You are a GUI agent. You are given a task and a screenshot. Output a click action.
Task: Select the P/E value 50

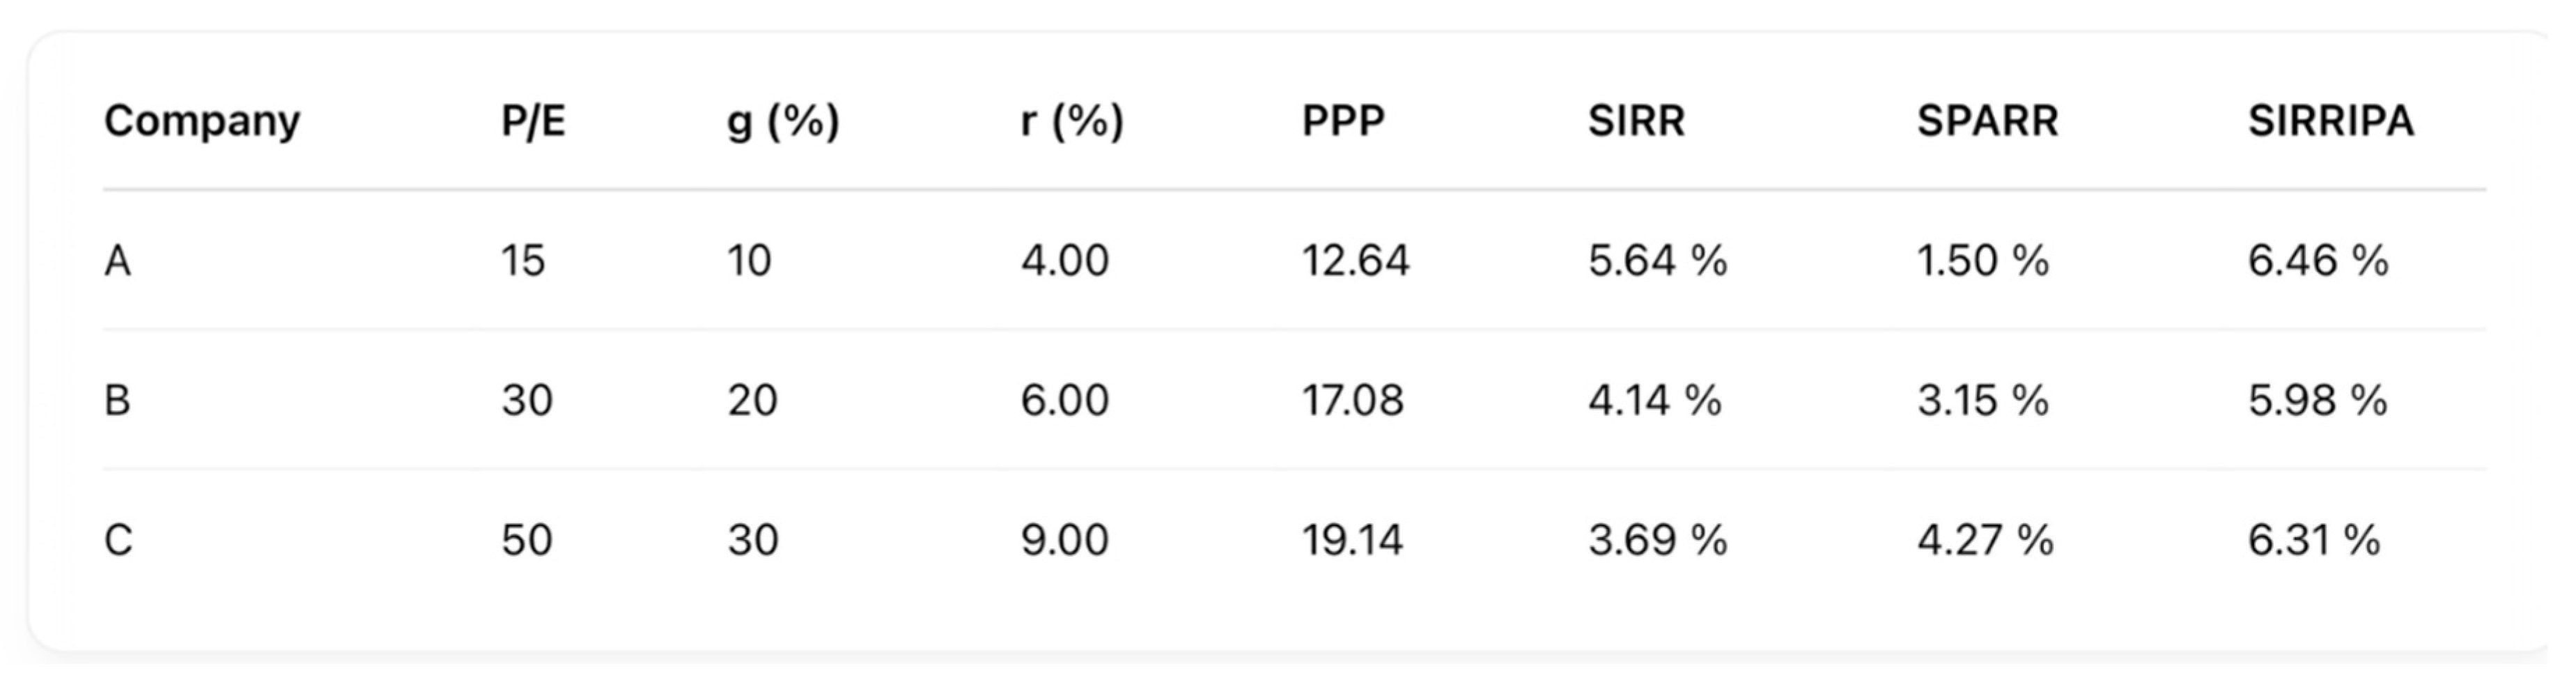pos(527,540)
